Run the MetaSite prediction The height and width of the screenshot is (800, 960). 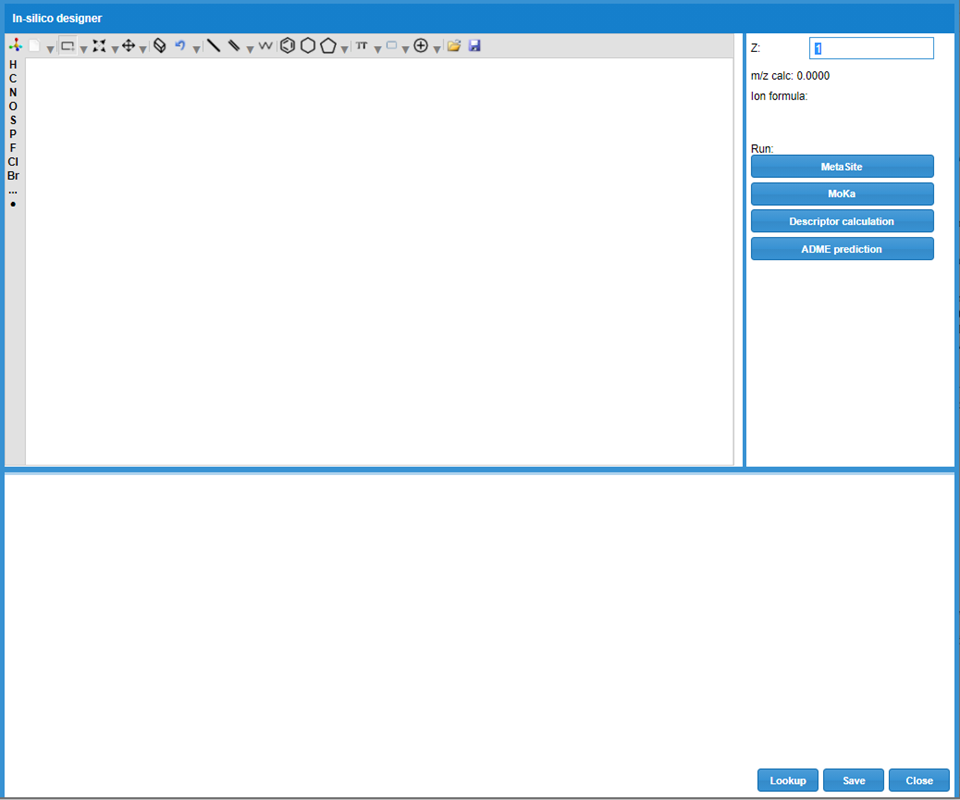point(841,166)
